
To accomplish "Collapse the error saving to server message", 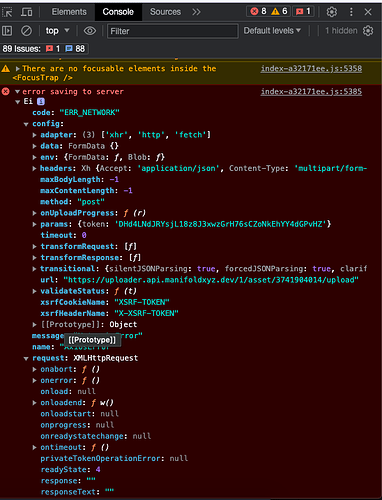I will (x=18, y=92).
